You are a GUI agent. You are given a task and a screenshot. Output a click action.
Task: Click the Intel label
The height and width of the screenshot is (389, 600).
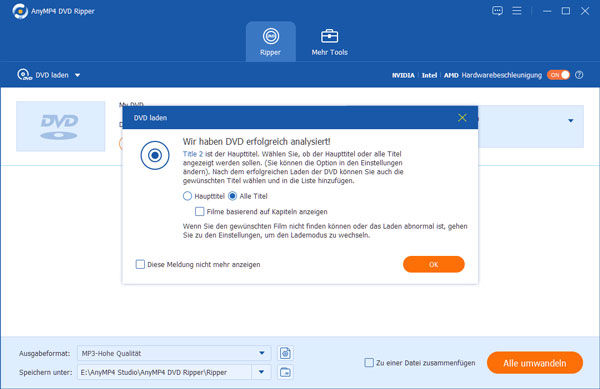pos(429,75)
